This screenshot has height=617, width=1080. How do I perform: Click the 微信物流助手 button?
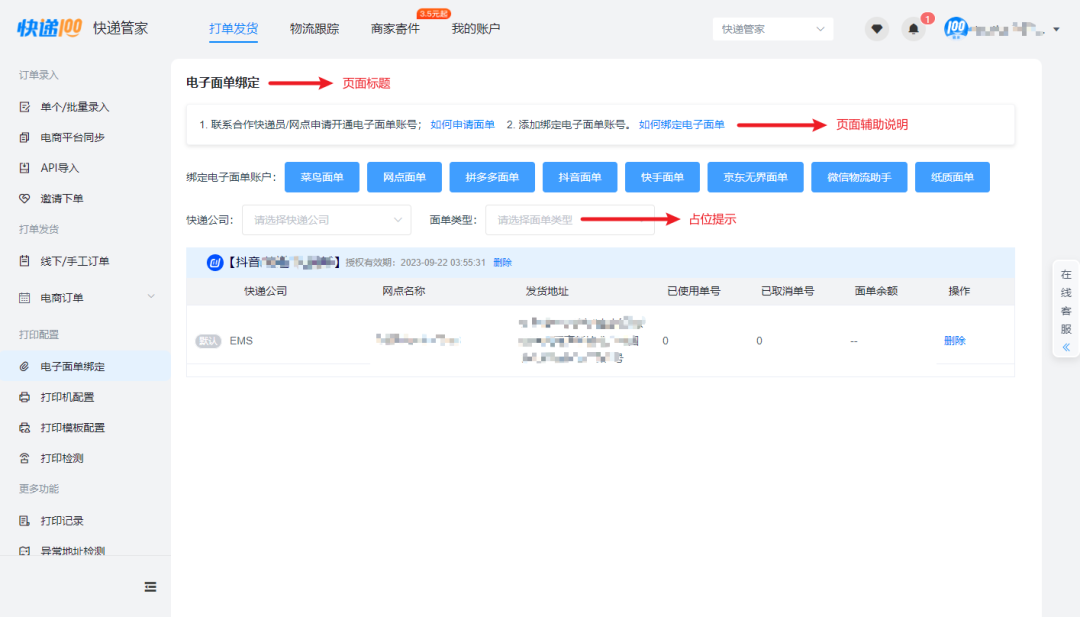click(x=859, y=177)
